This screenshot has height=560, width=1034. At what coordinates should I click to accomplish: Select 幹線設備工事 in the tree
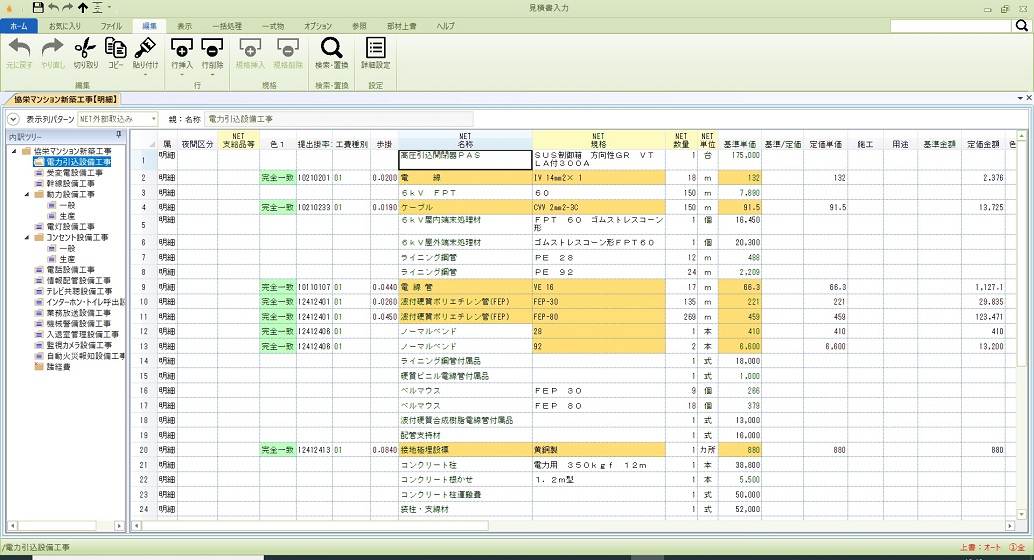click(70, 183)
